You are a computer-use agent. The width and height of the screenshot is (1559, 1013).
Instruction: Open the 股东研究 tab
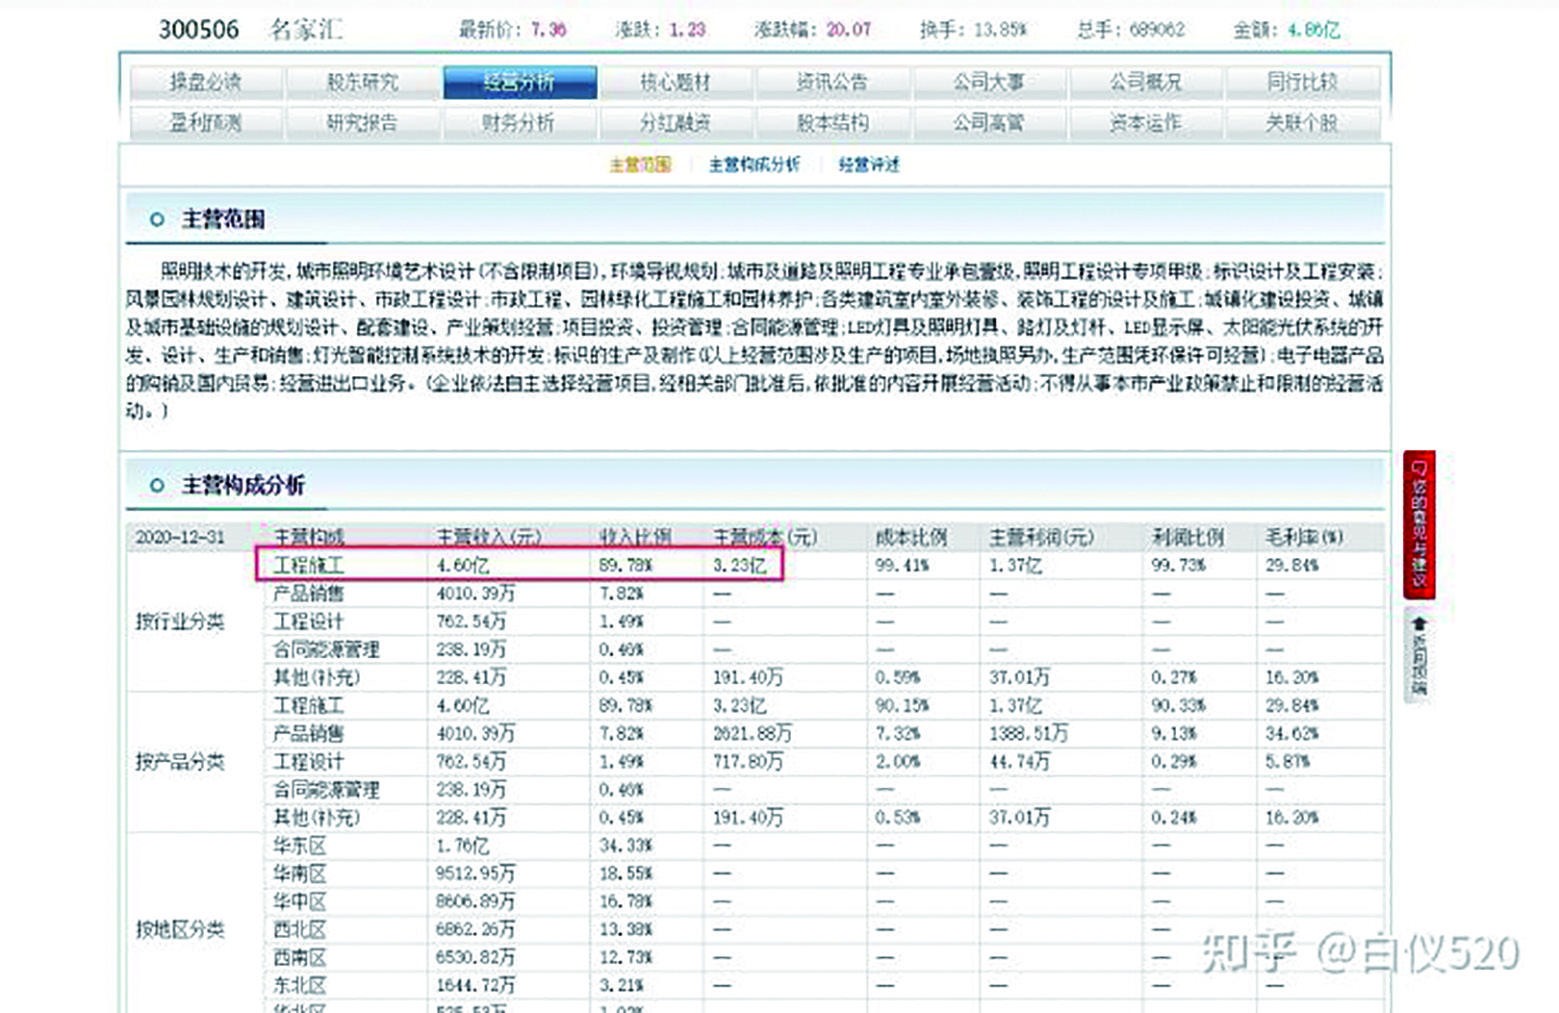(x=364, y=82)
